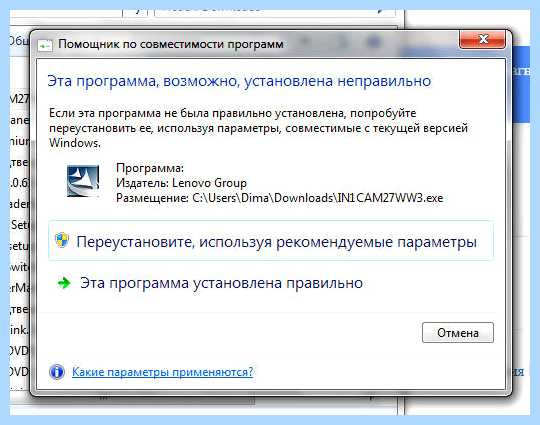540x425 pixels.
Task: Select "Эта программа установлена правильно"
Action: click(x=221, y=283)
